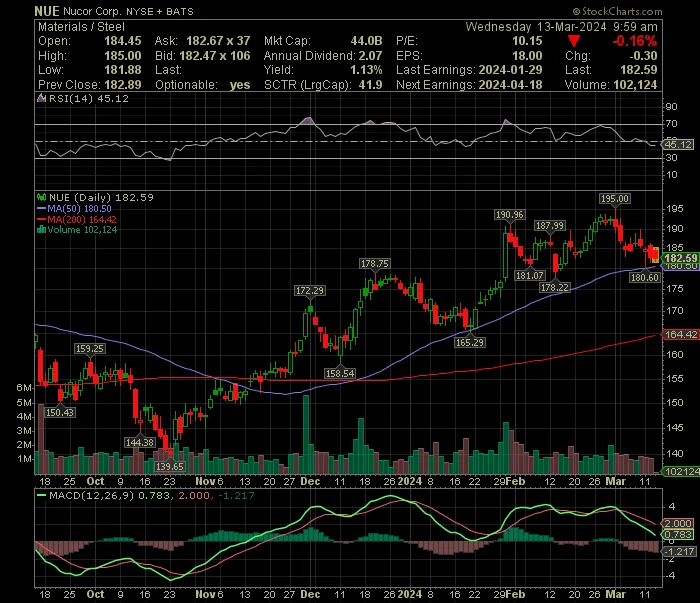Click the -0.16% percent change value
Image resolution: width=700 pixels, height=603 pixels.
click(x=634, y=42)
